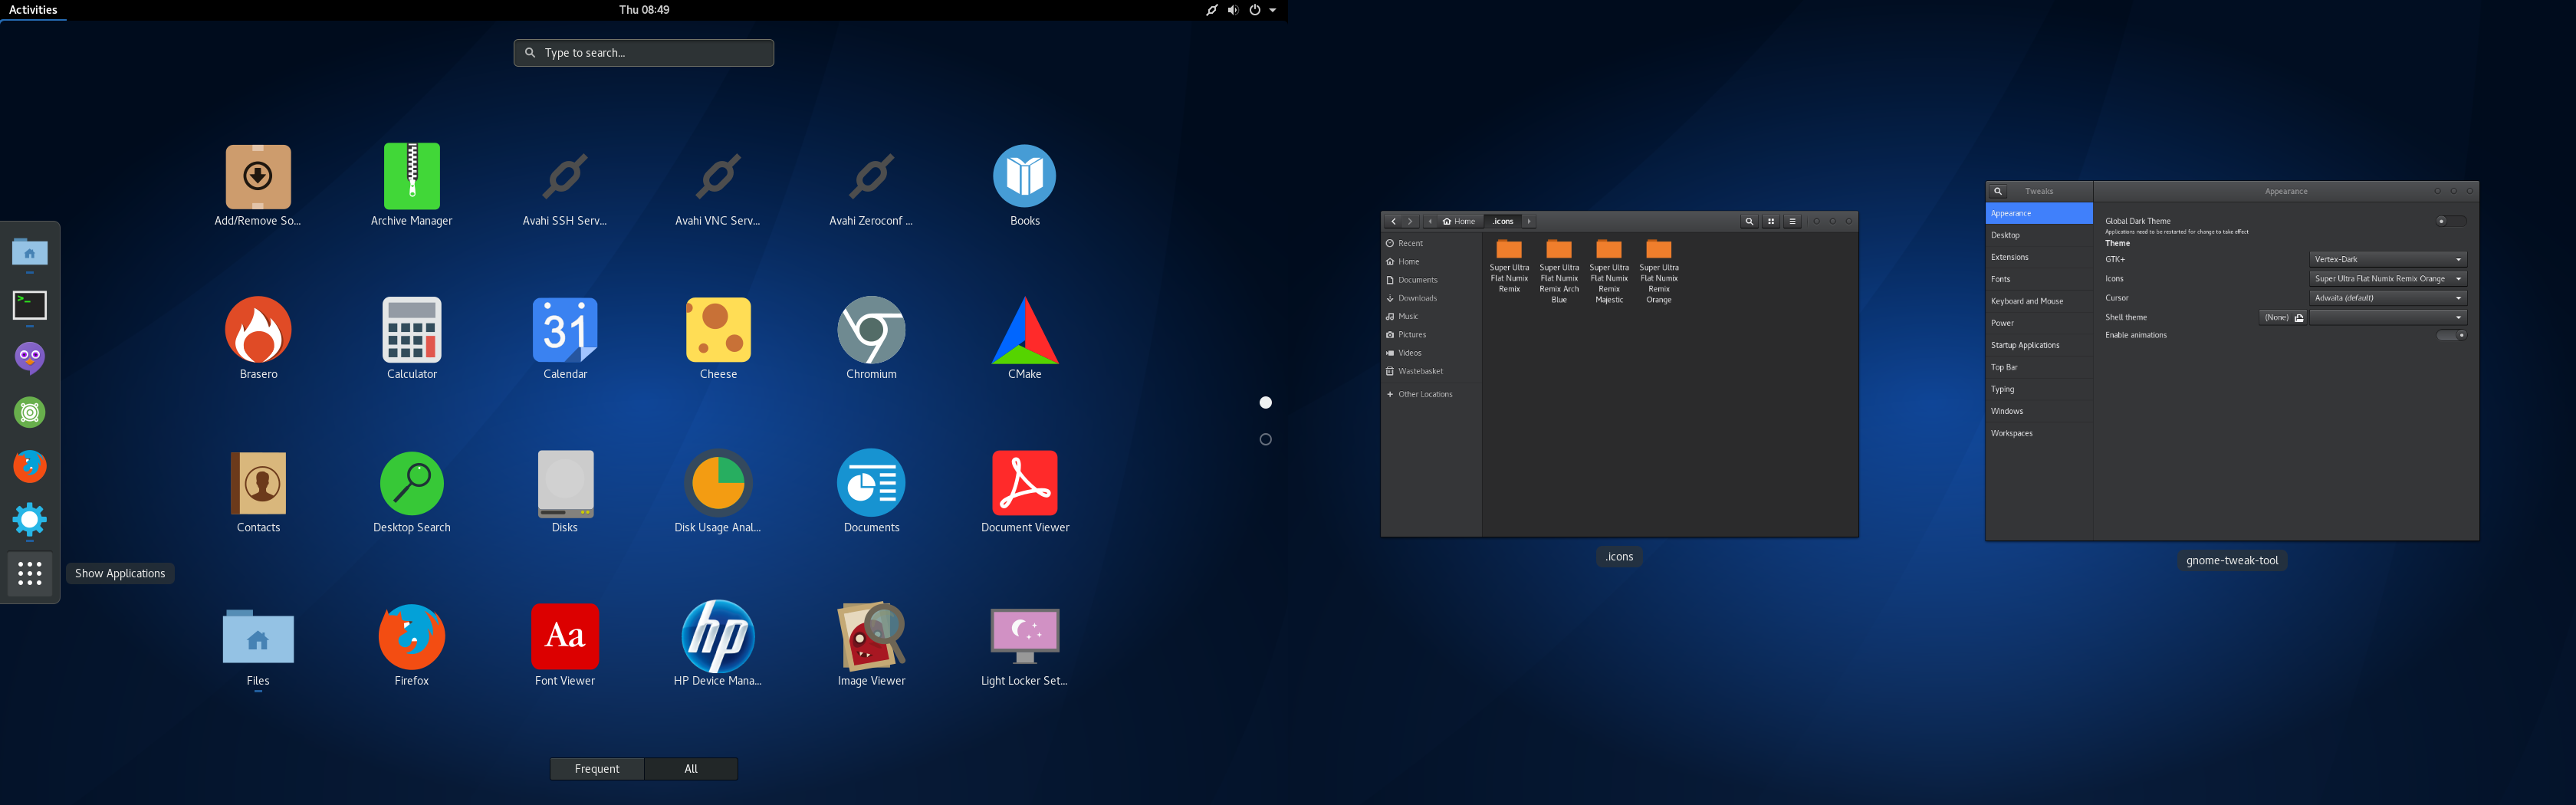Open Add/Remove Software app
Image resolution: width=2576 pixels, height=805 pixels.
tap(258, 186)
